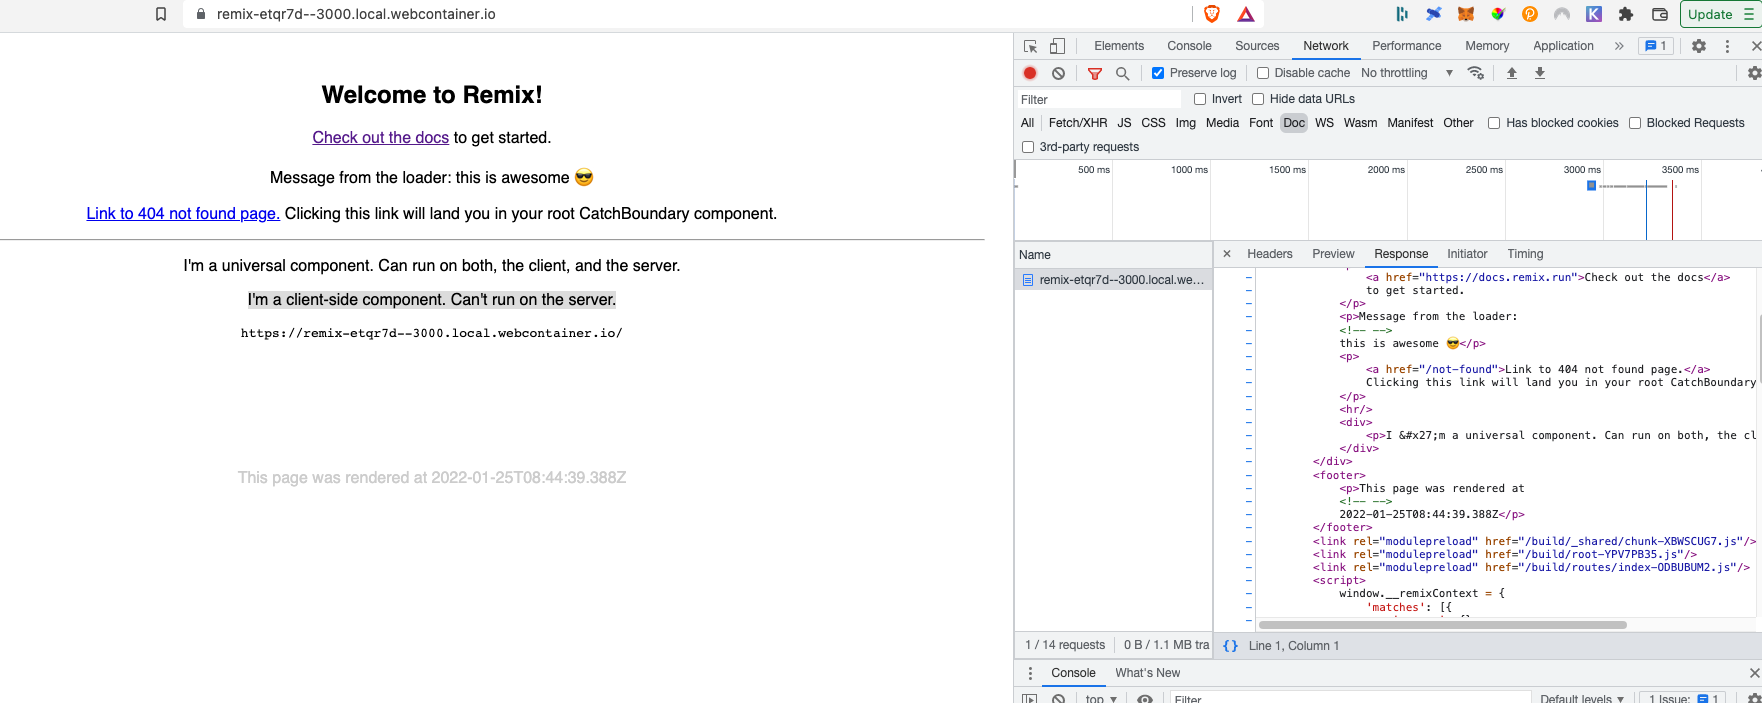The height and width of the screenshot is (703, 1762).
Task: Click the export HAR download arrow
Action: (1540, 73)
